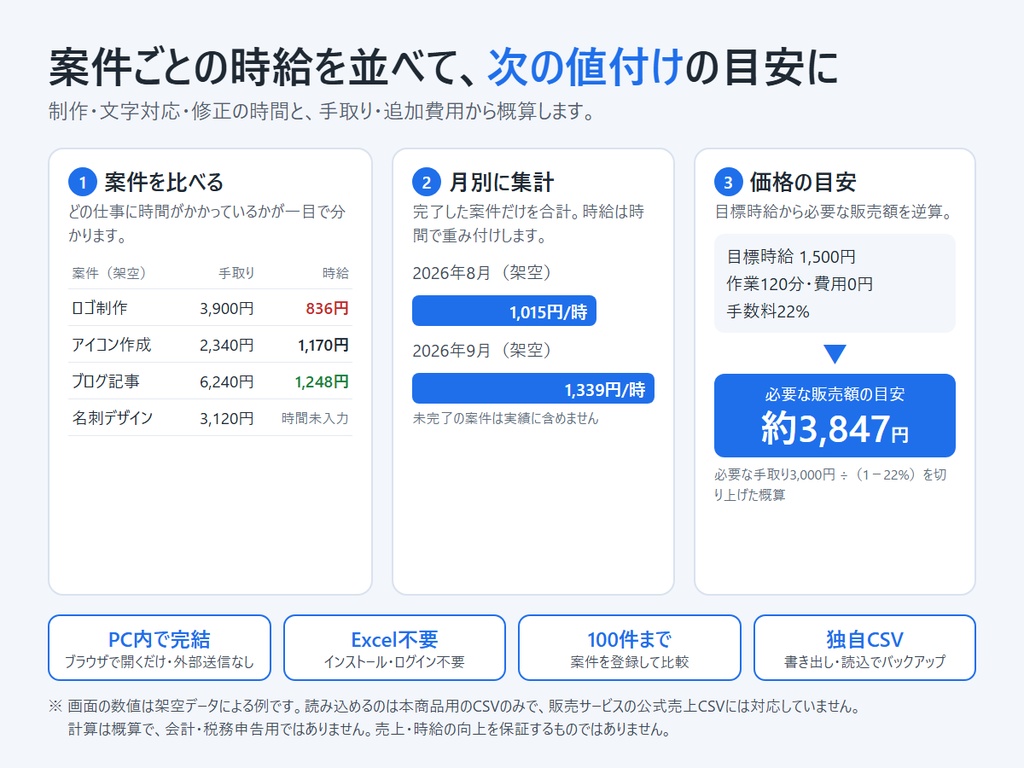This screenshot has height=768, width=1024.
Task: Click the description starting 完了した案件だけを合計
Action: (528, 223)
